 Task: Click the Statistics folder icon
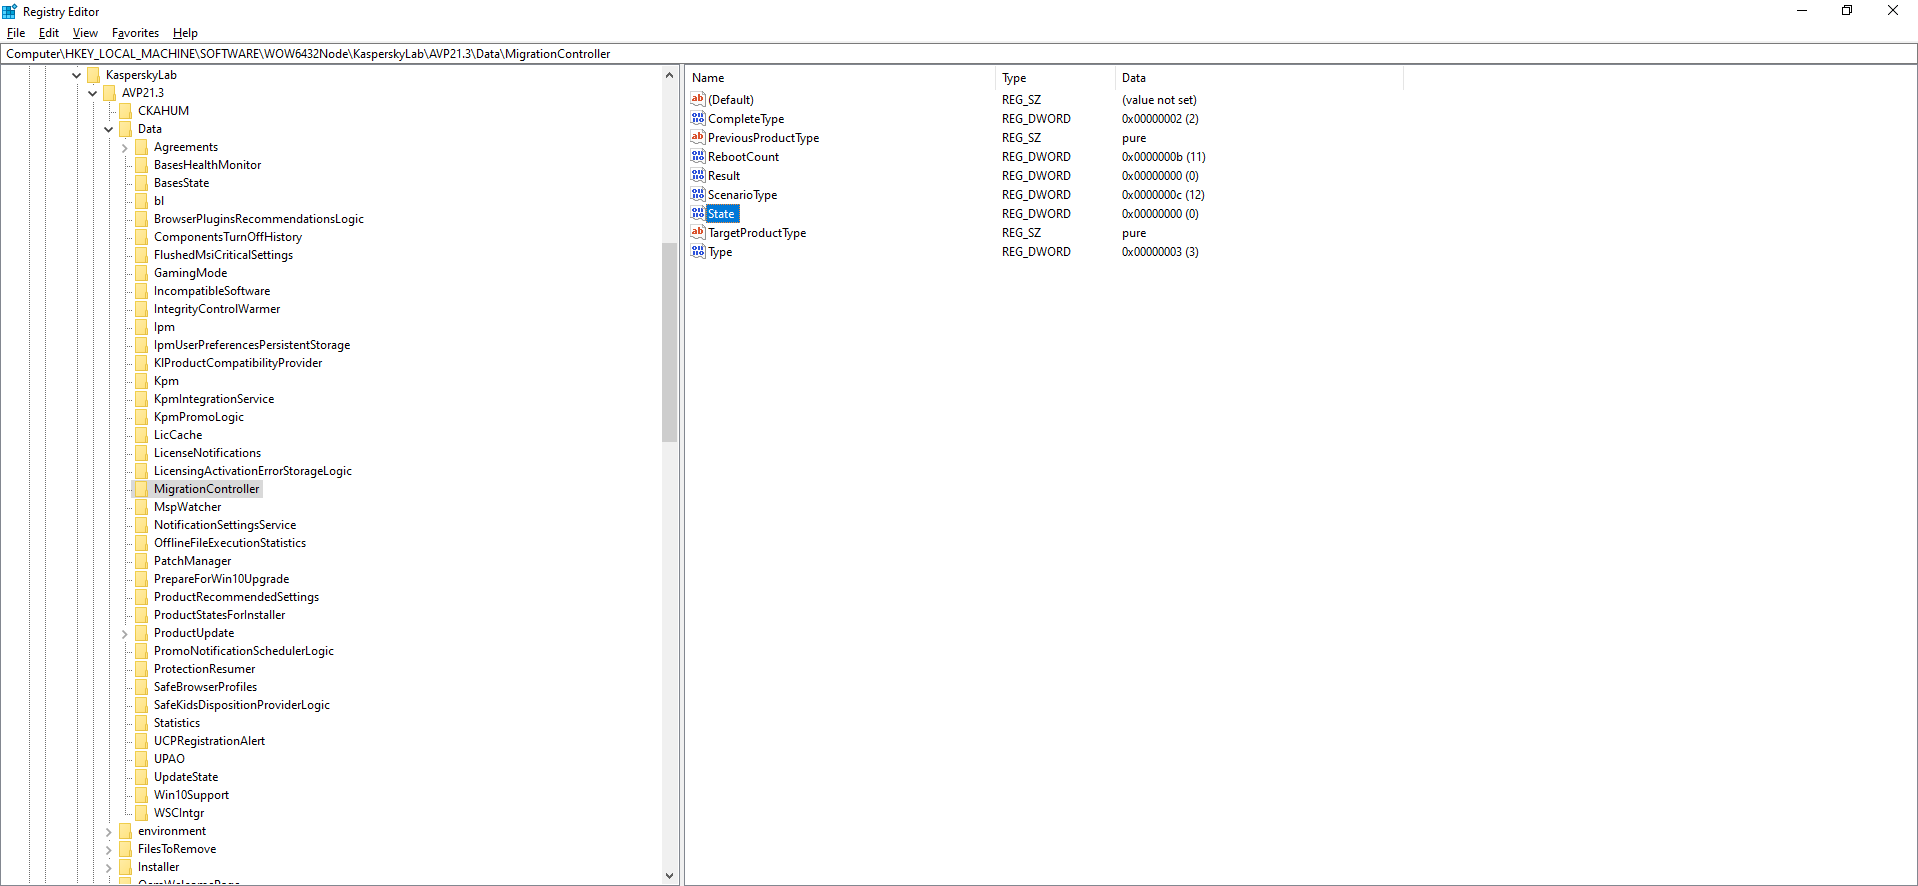pyautogui.click(x=142, y=723)
